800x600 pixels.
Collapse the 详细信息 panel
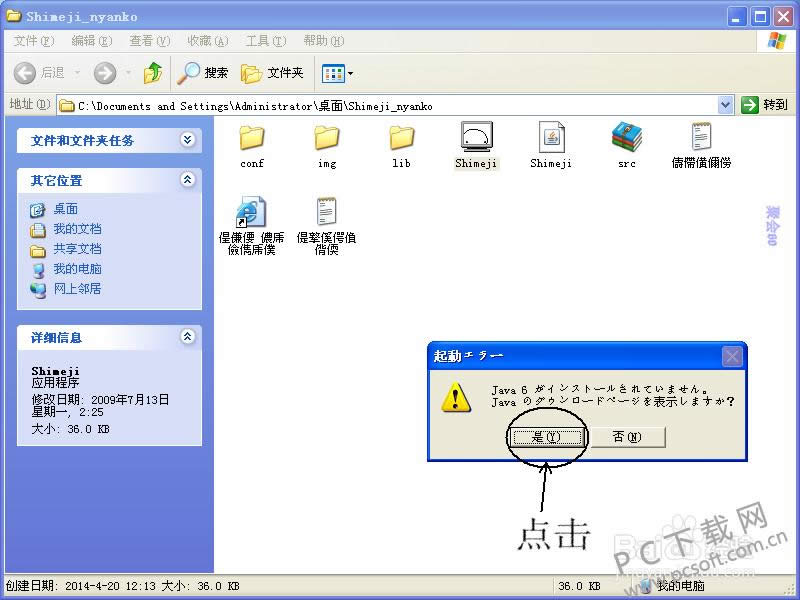[187, 337]
